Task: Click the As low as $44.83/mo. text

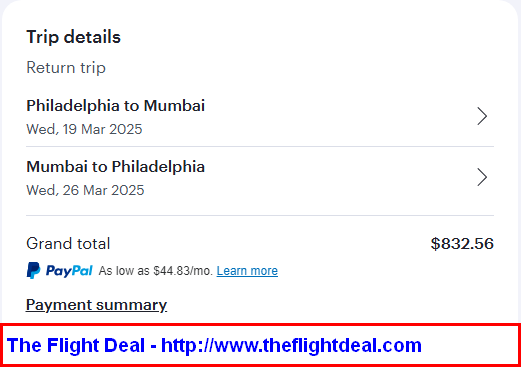Action: click(156, 271)
